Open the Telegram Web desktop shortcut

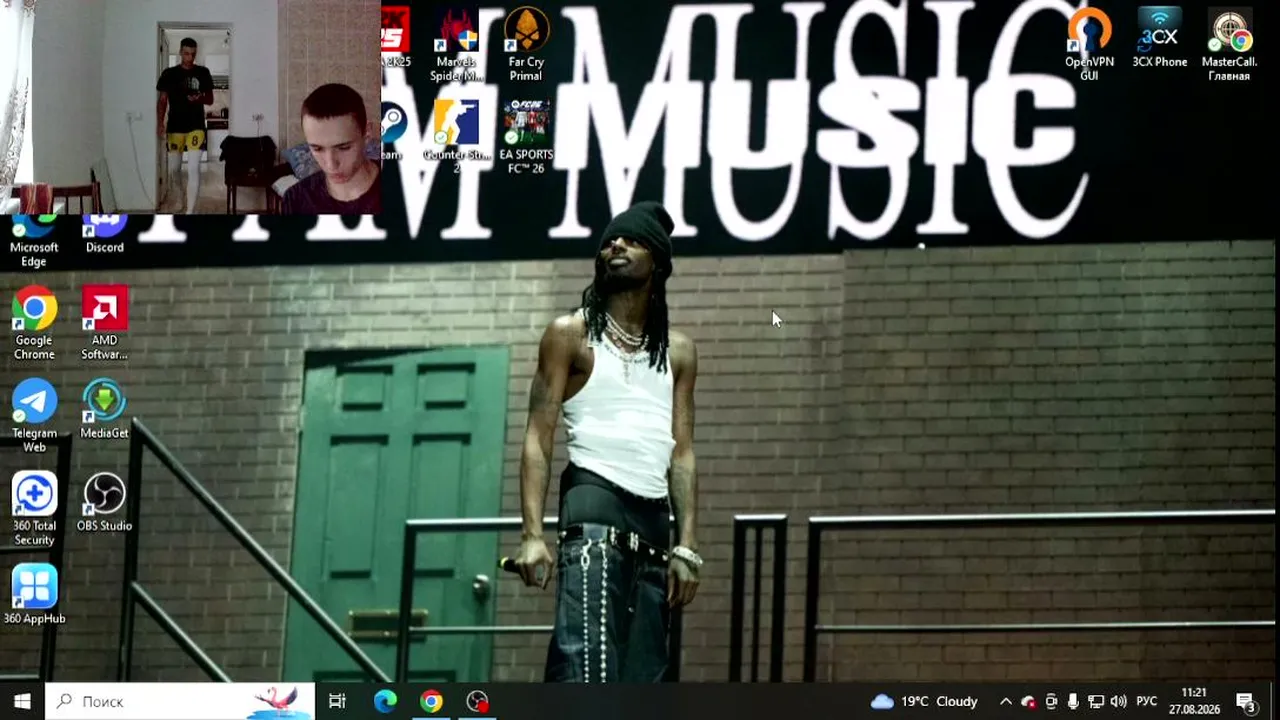34,415
